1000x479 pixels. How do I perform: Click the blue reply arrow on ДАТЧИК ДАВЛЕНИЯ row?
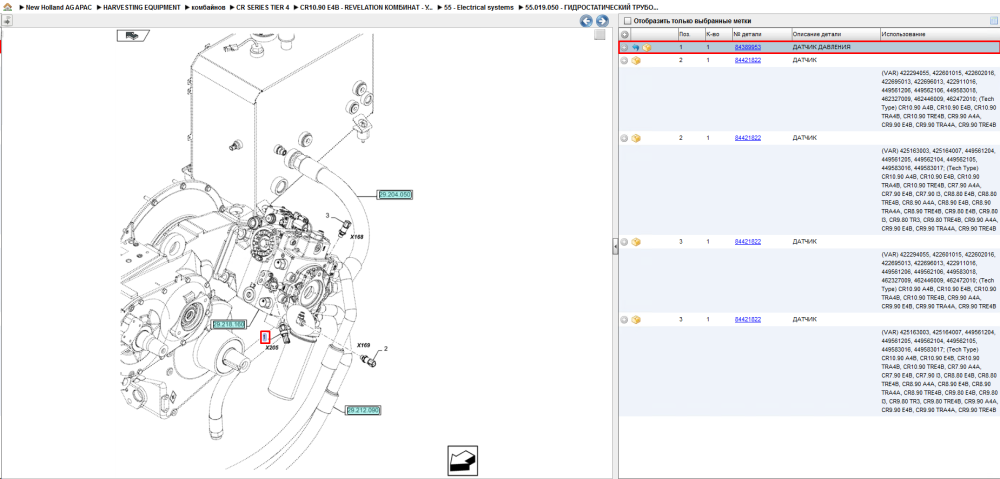pos(636,47)
